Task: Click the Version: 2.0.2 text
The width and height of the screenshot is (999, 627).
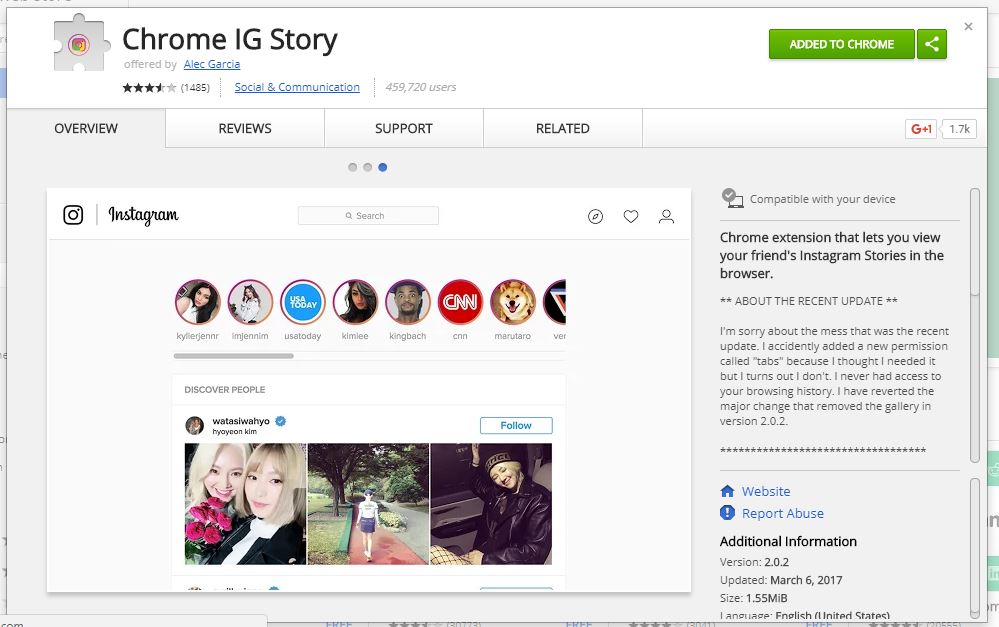Action: coord(754,562)
